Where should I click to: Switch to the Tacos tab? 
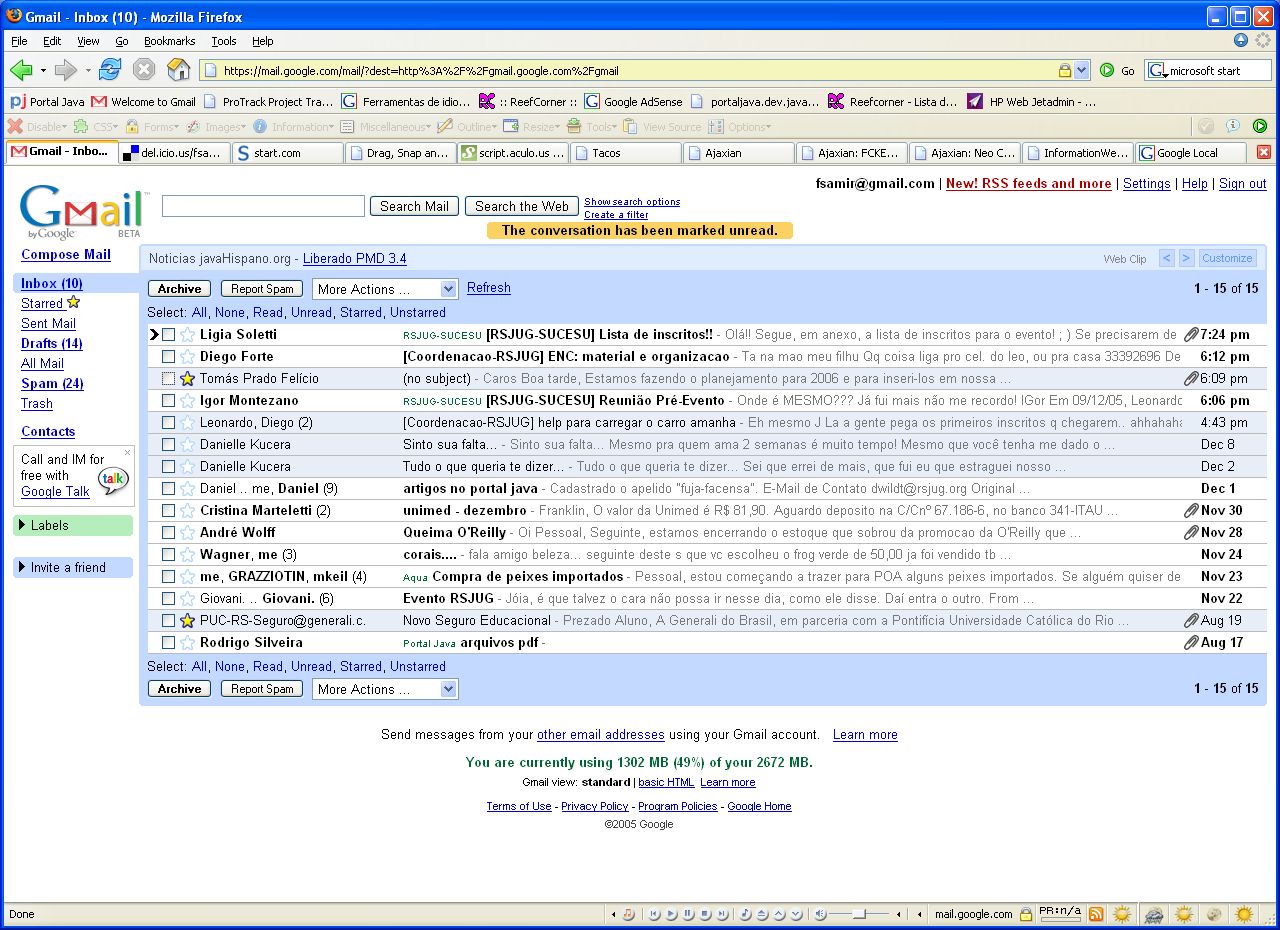626,152
